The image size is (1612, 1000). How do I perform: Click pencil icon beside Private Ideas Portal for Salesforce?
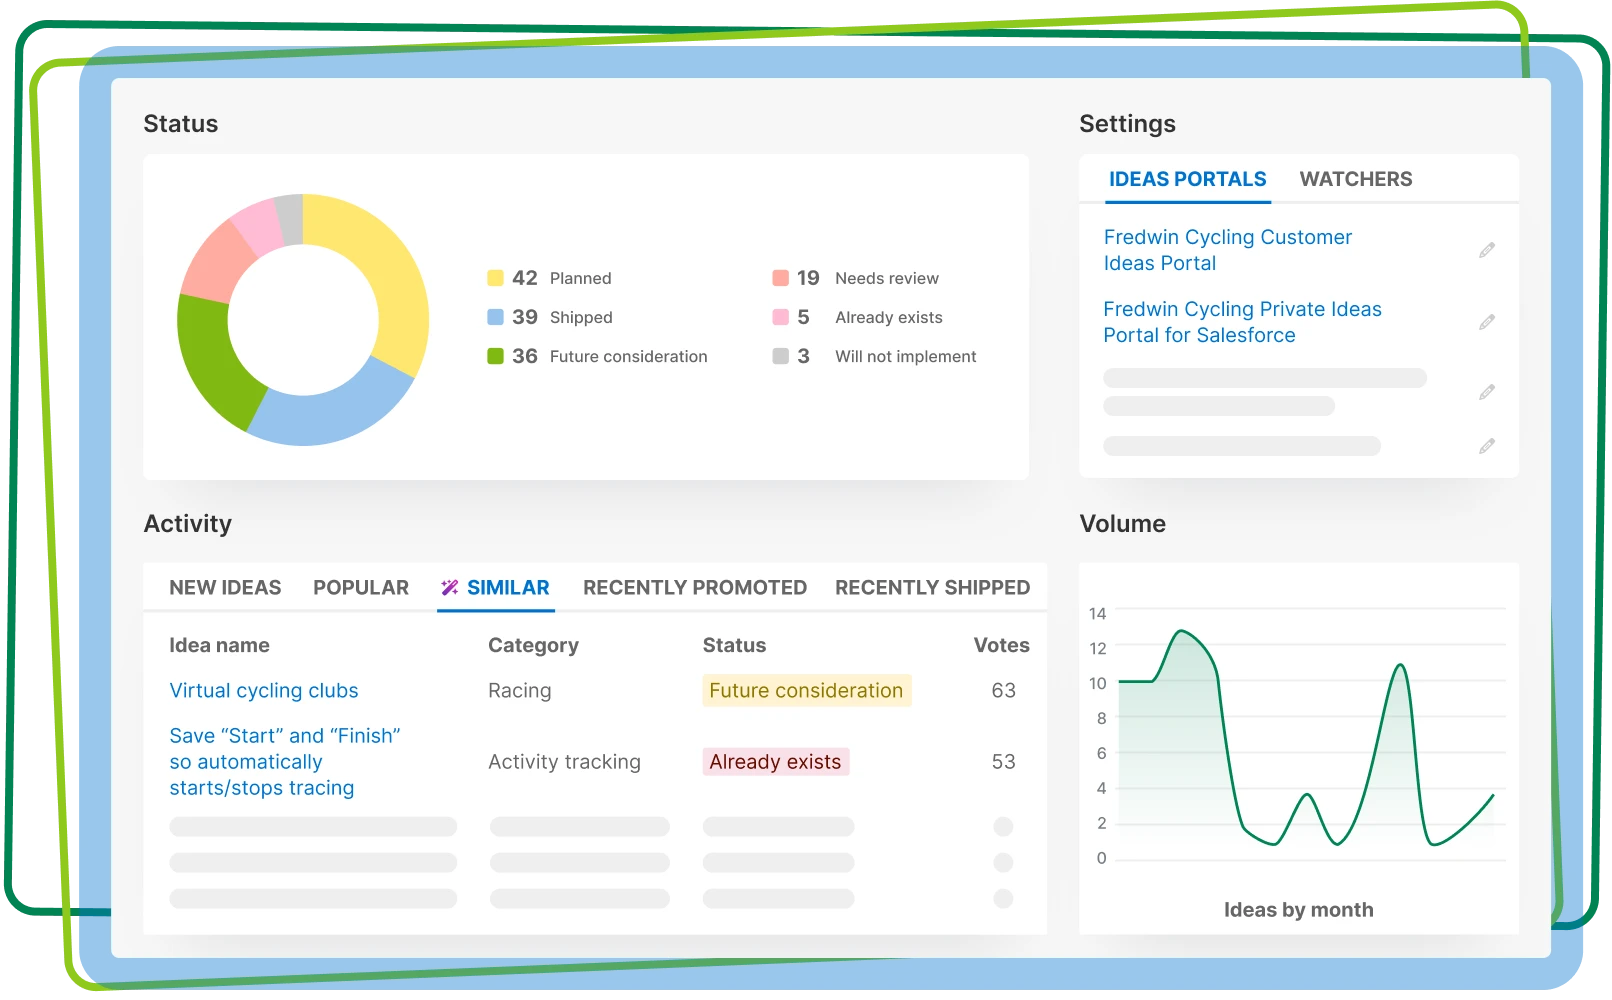tap(1487, 322)
